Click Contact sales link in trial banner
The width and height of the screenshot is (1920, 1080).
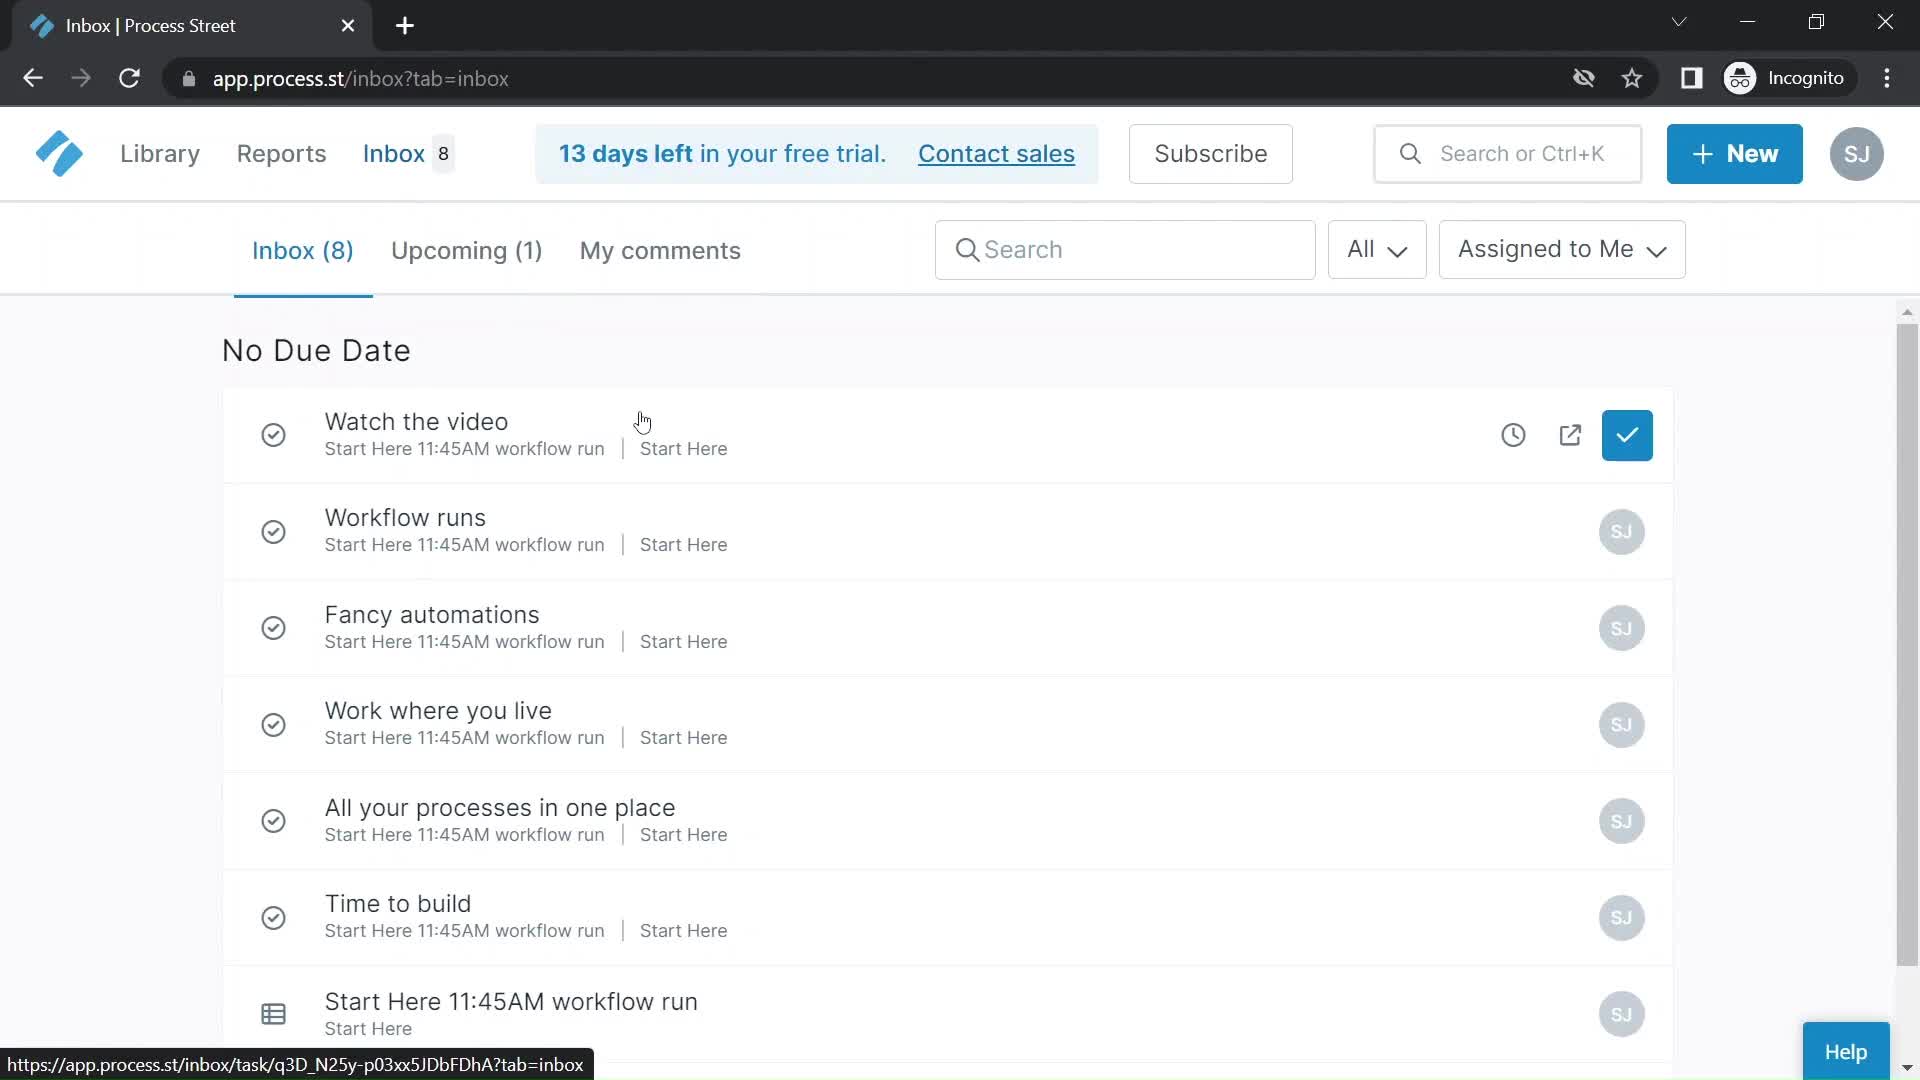point(997,153)
